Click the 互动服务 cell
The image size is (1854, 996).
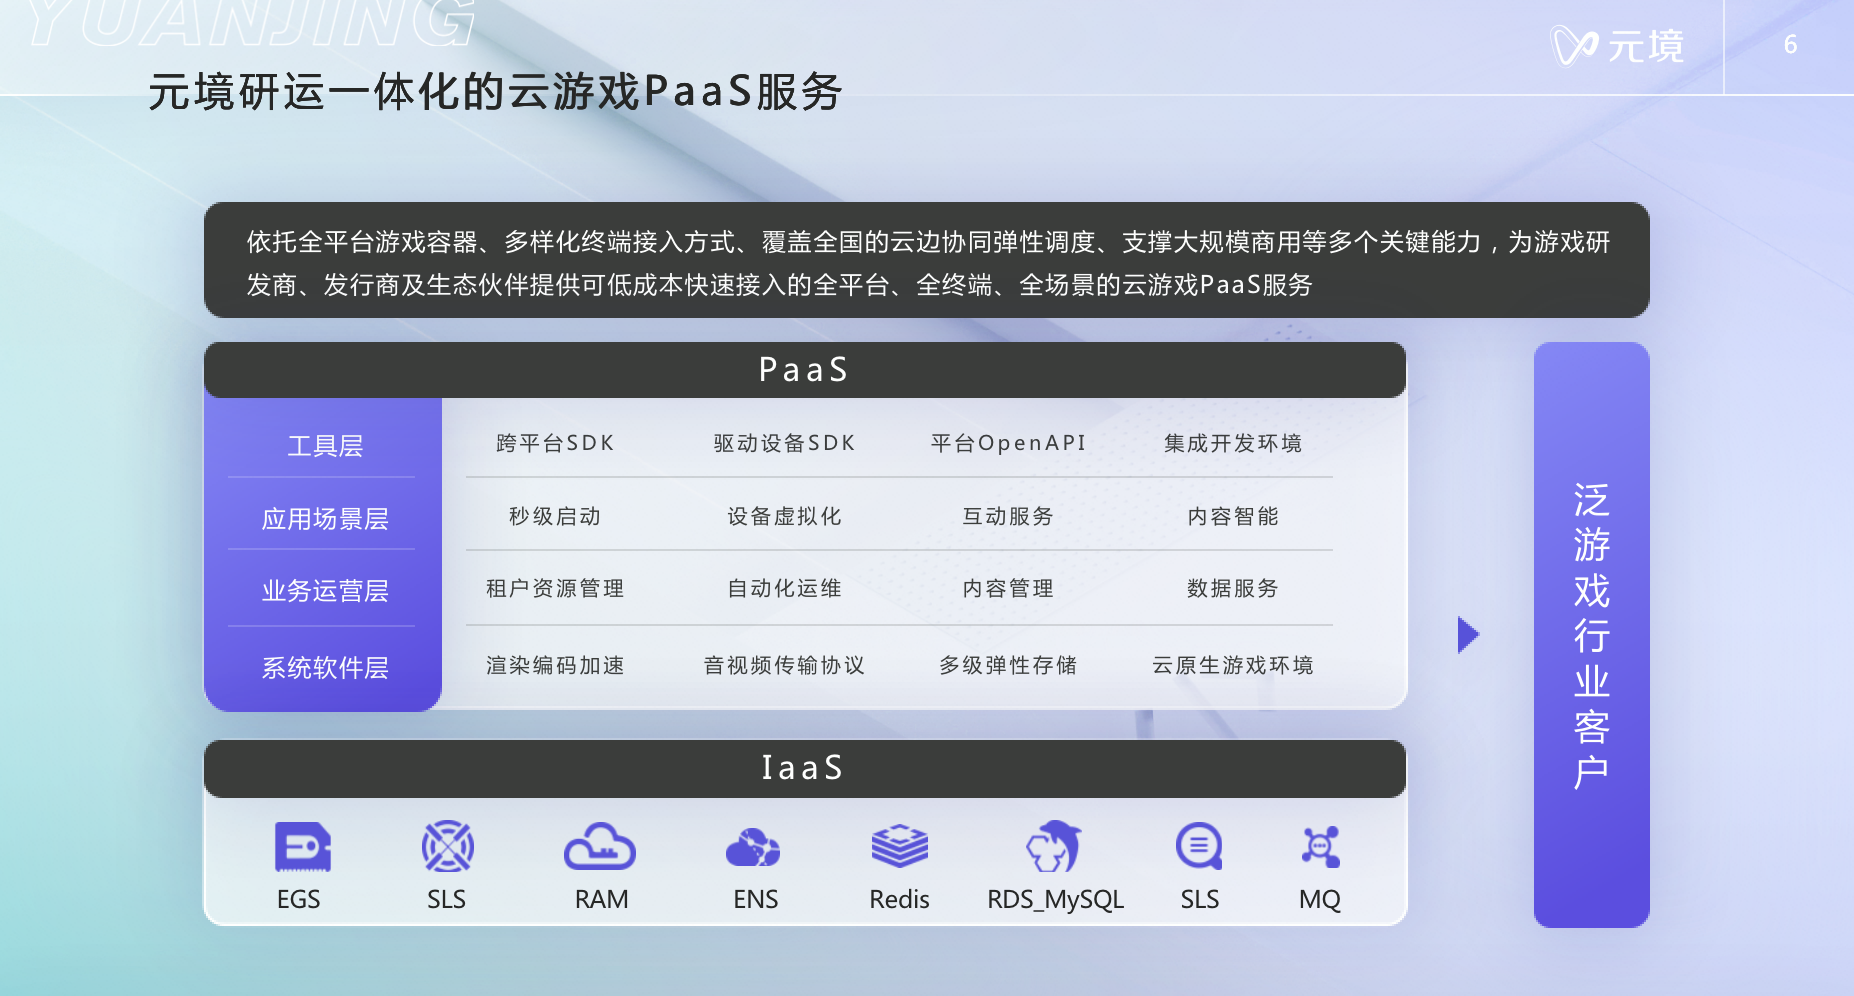[x=1008, y=516]
